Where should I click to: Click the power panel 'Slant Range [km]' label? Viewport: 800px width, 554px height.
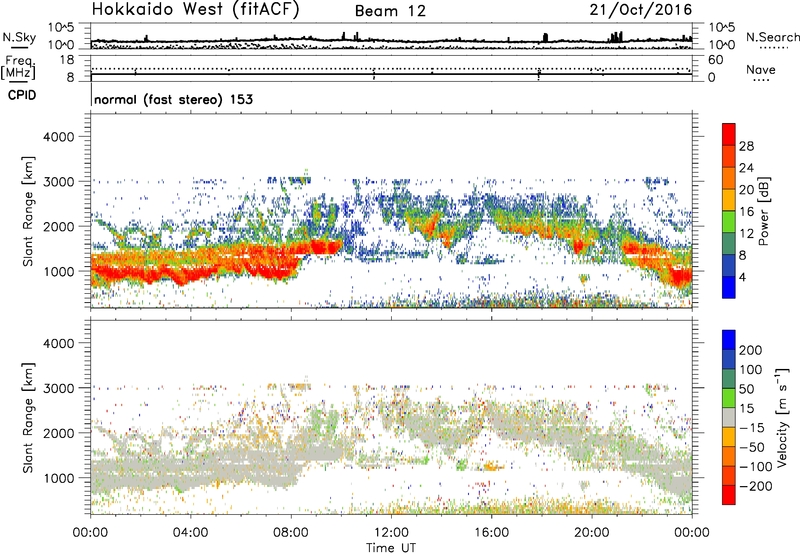click(x=28, y=211)
